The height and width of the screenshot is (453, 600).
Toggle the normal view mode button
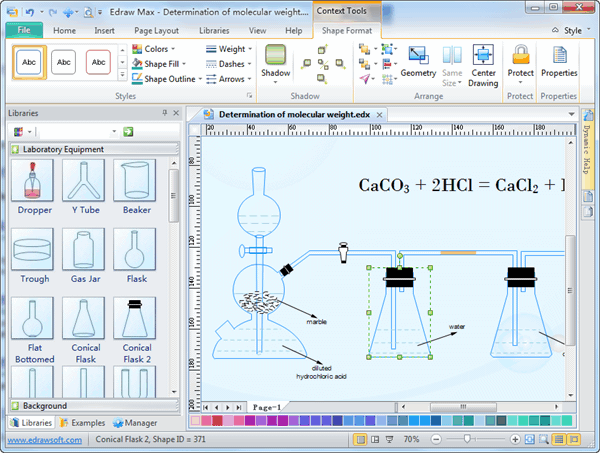click(x=361, y=439)
